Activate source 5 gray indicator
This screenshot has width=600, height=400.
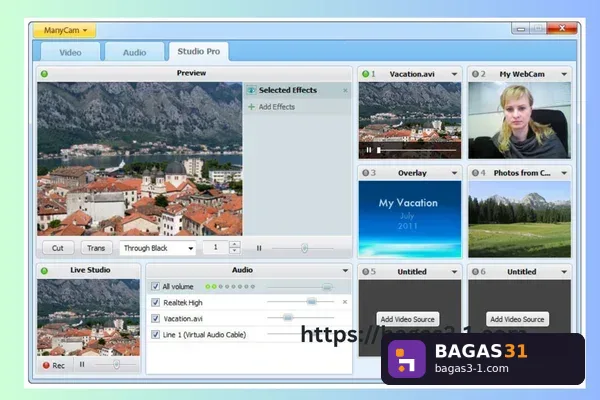coord(366,271)
